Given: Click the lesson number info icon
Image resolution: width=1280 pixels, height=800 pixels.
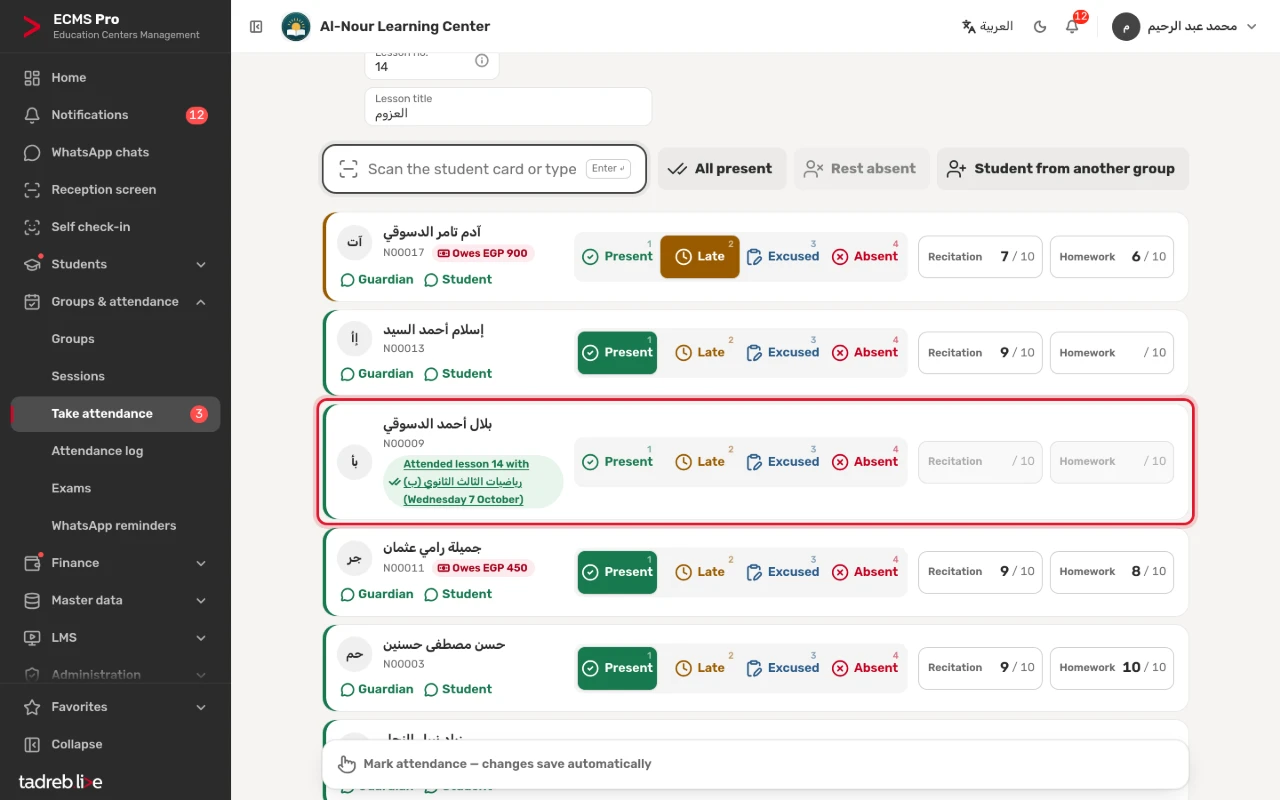Looking at the screenshot, I should tap(482, 61).
